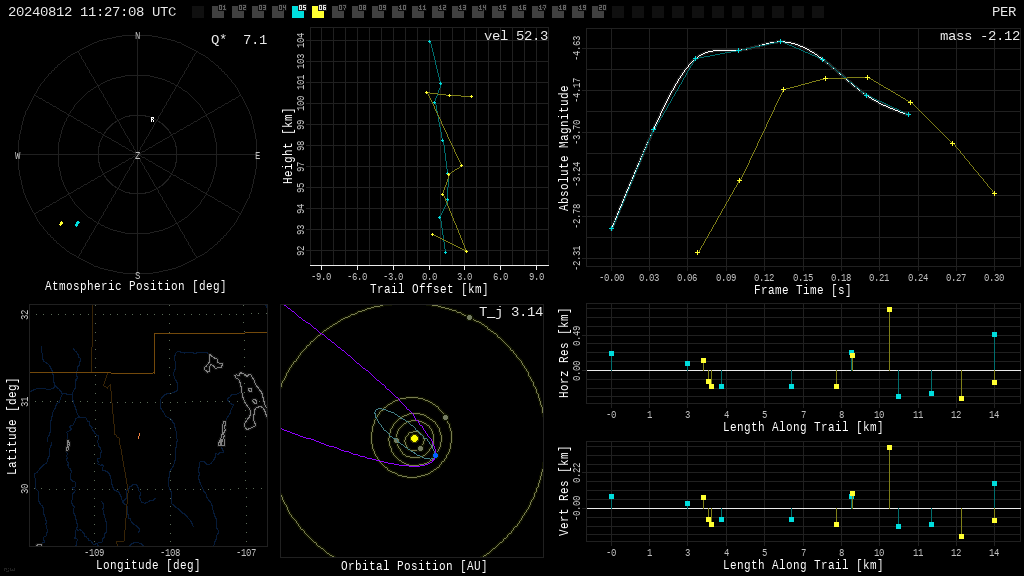Click the date-time stamp at top left
Image resolution: width=1024 pixels, height=576 pixels.
tap(92, 12)
